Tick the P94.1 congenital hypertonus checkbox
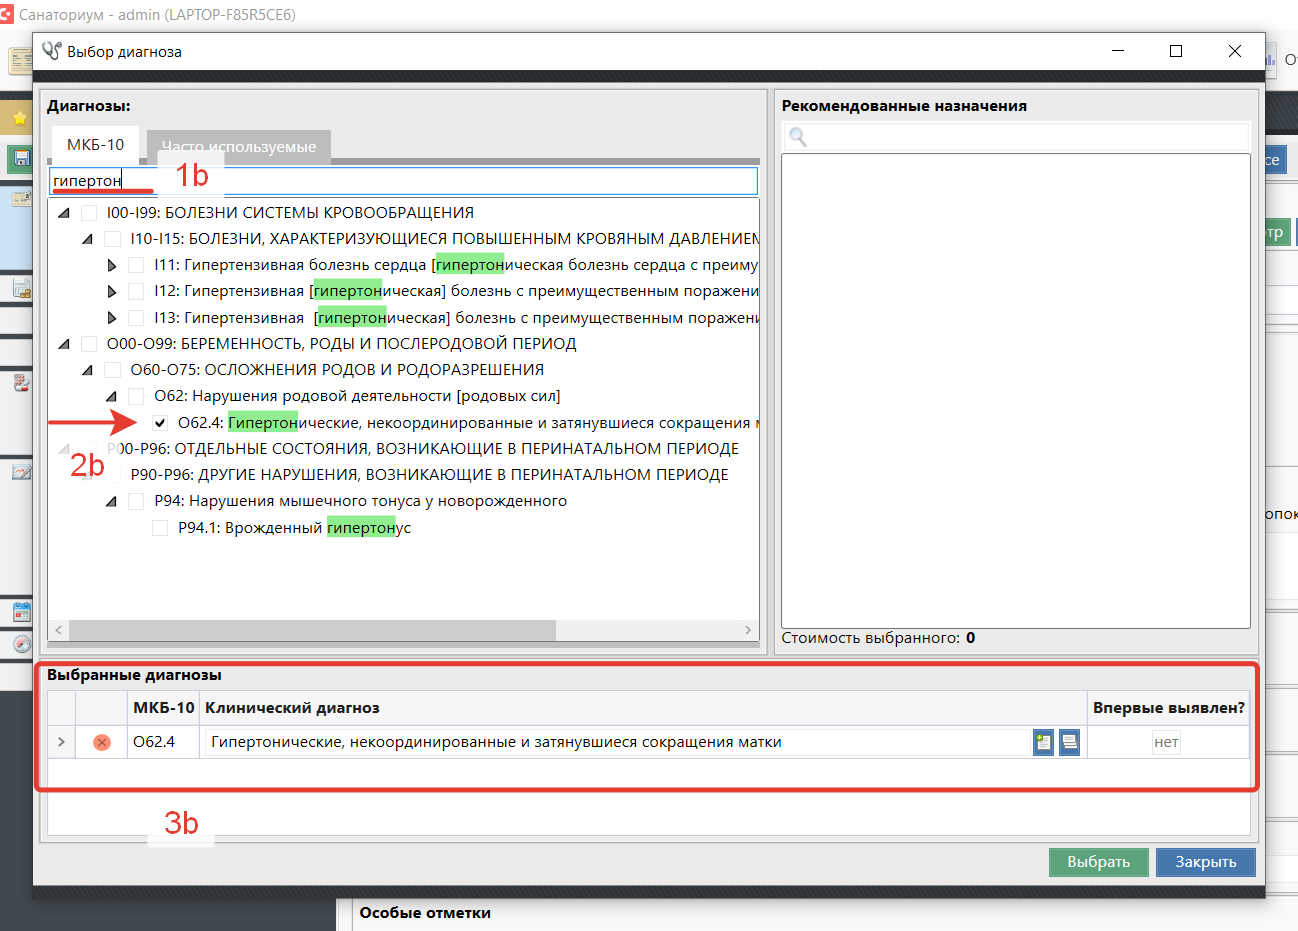The width and height of the screenshot is (1298, 931). (160, 528)
